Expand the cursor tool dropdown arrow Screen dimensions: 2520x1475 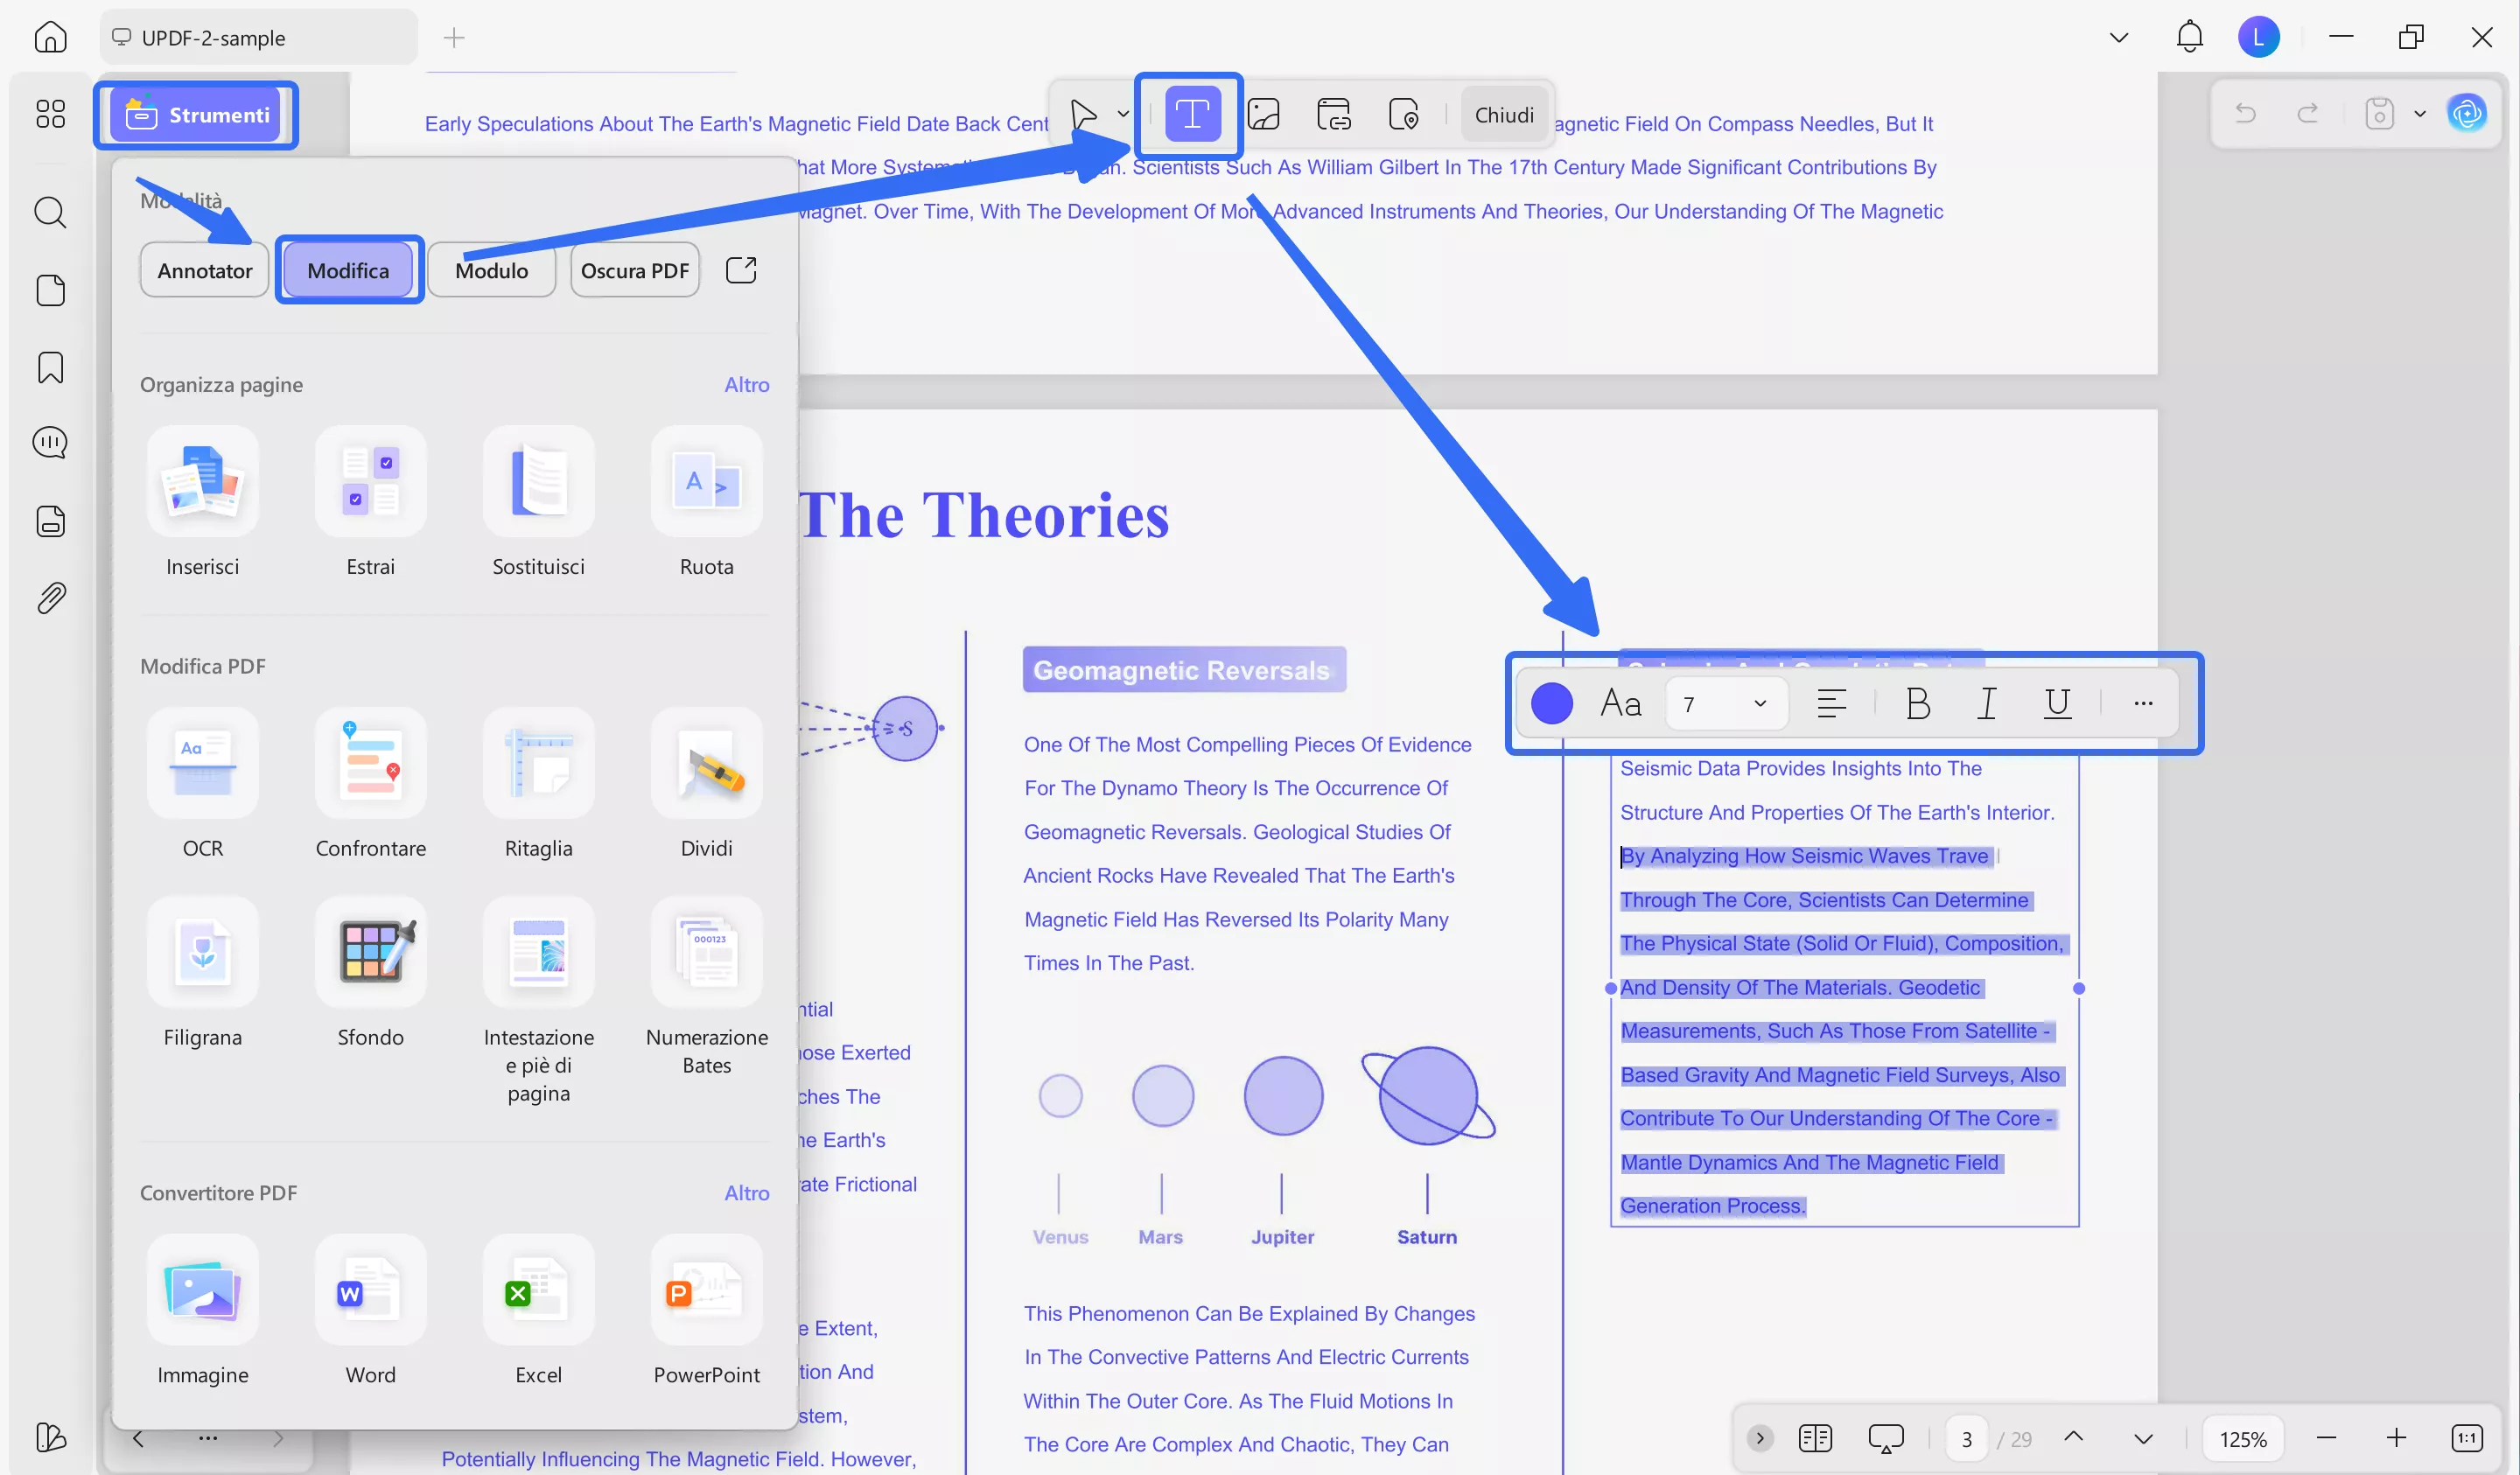click(x=1123, y=114)
